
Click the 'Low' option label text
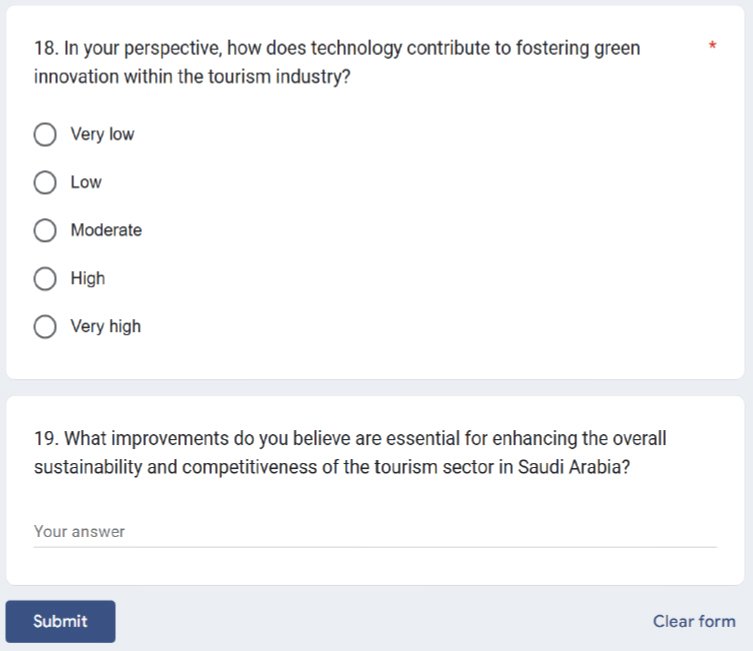(86, 182)
